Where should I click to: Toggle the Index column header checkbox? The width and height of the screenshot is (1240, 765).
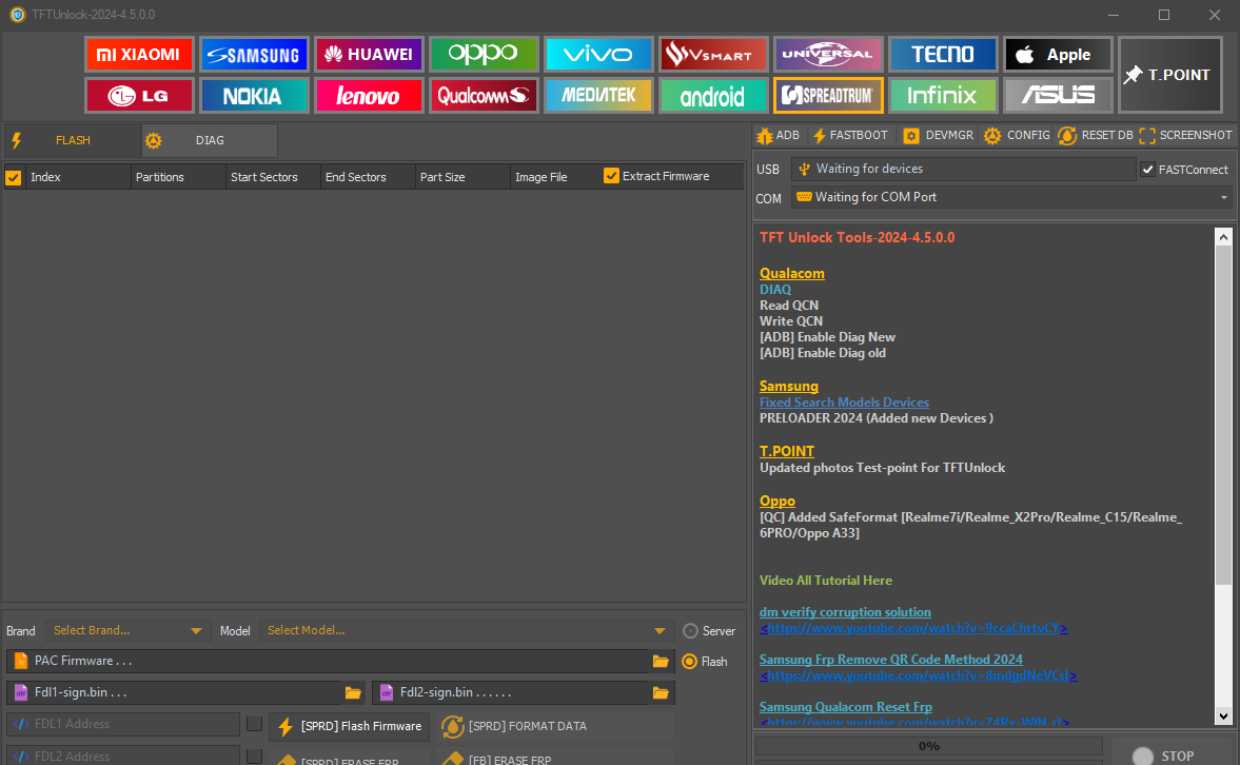[13, 176]
